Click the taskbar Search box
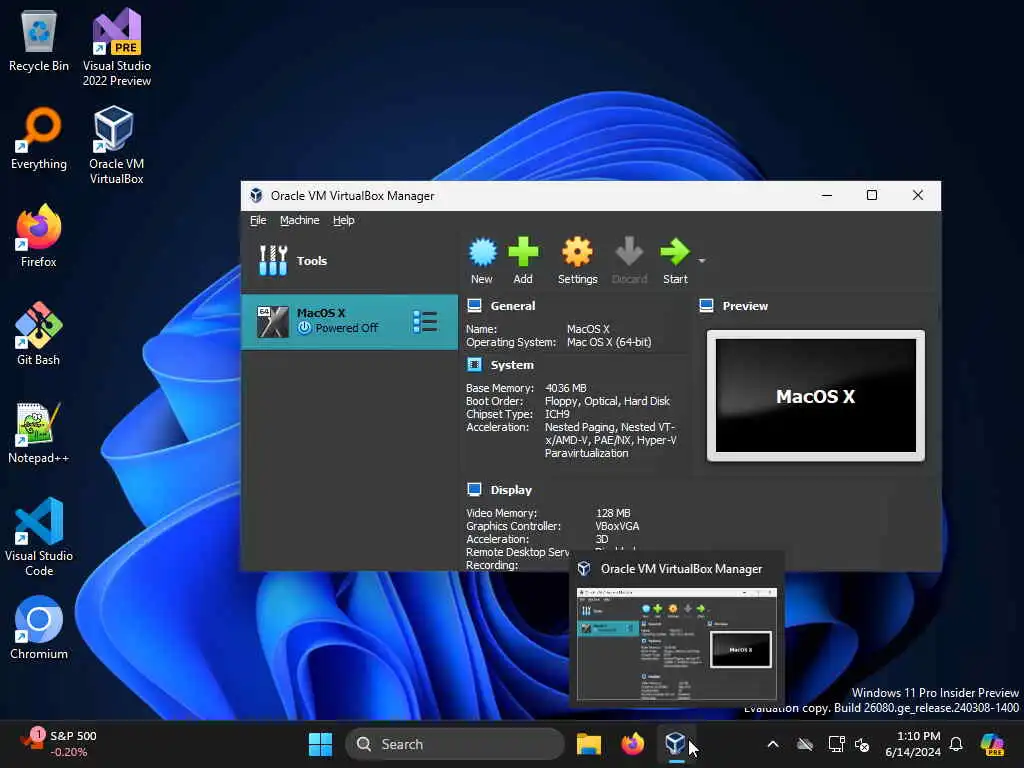Screen dimensions: 1024x768 [x=455, y=744]
